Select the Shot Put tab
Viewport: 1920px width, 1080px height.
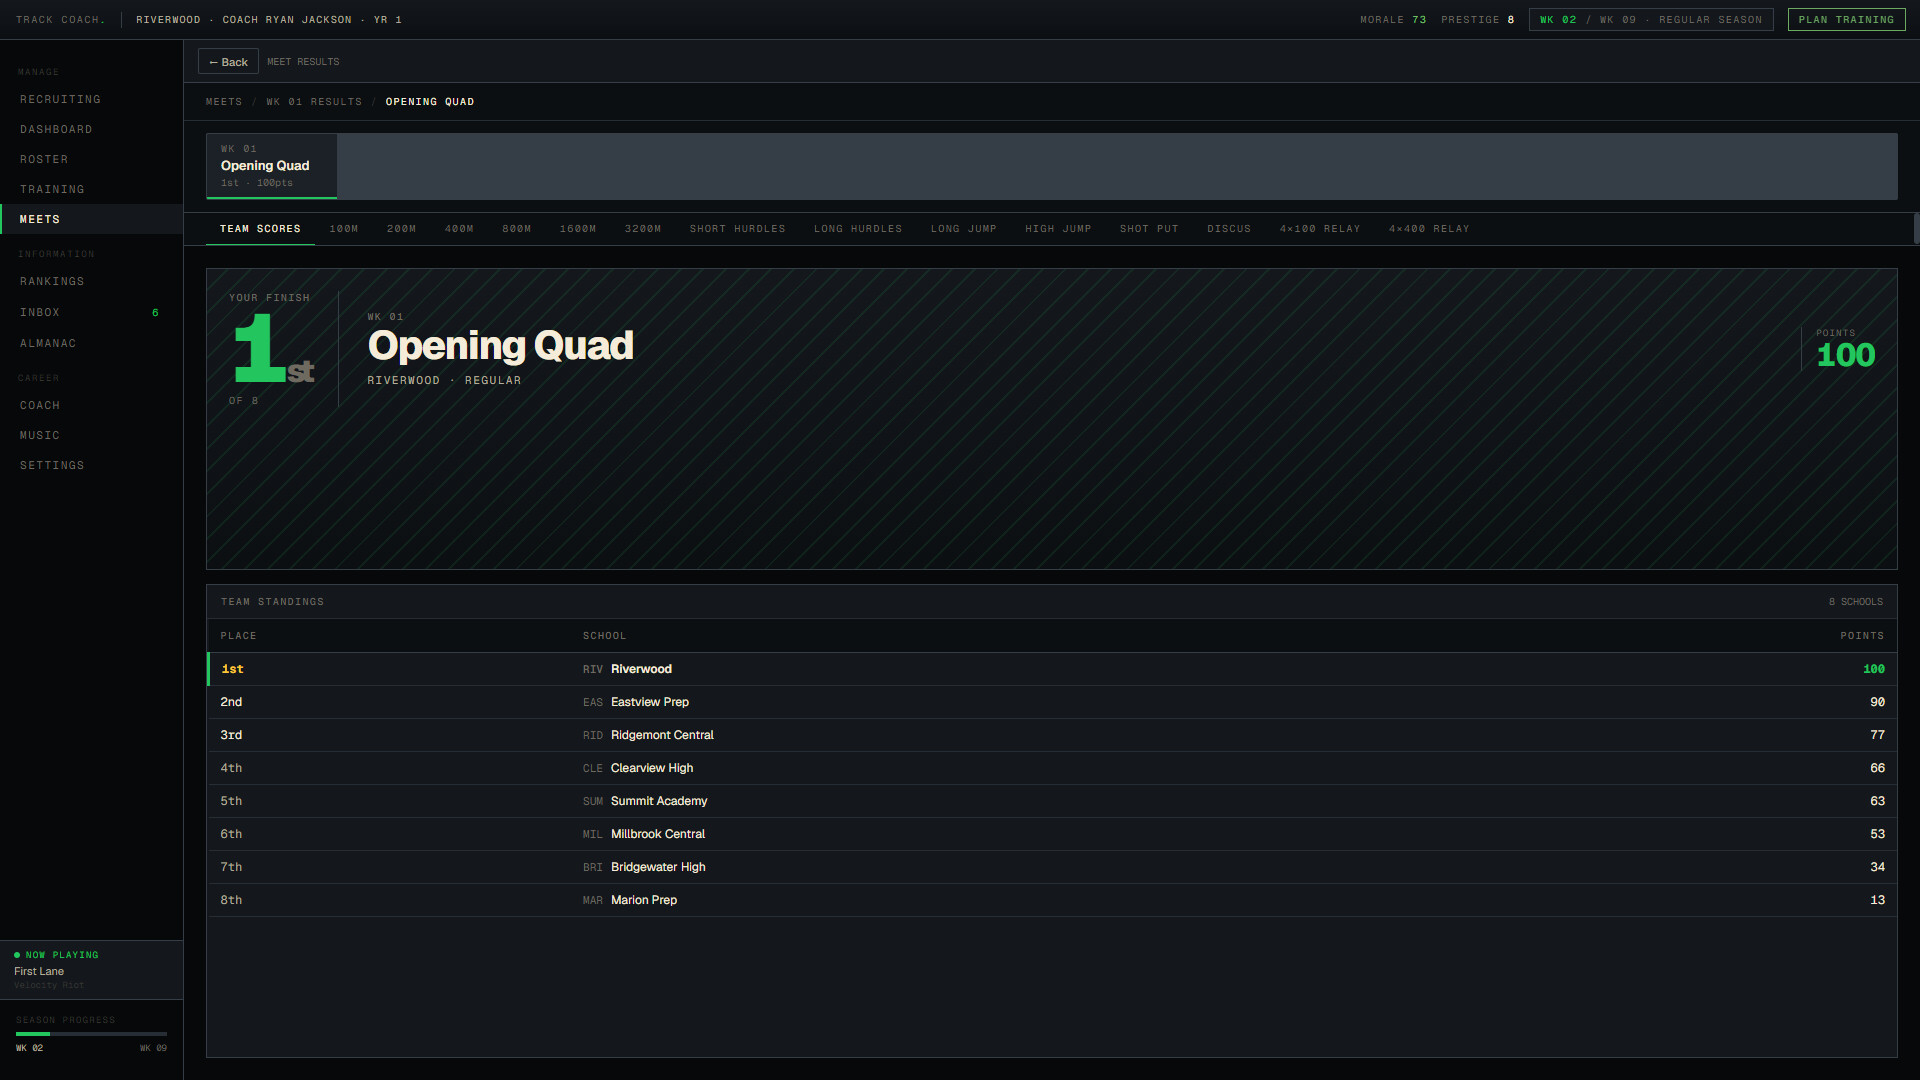click(x=1149, y=229)
